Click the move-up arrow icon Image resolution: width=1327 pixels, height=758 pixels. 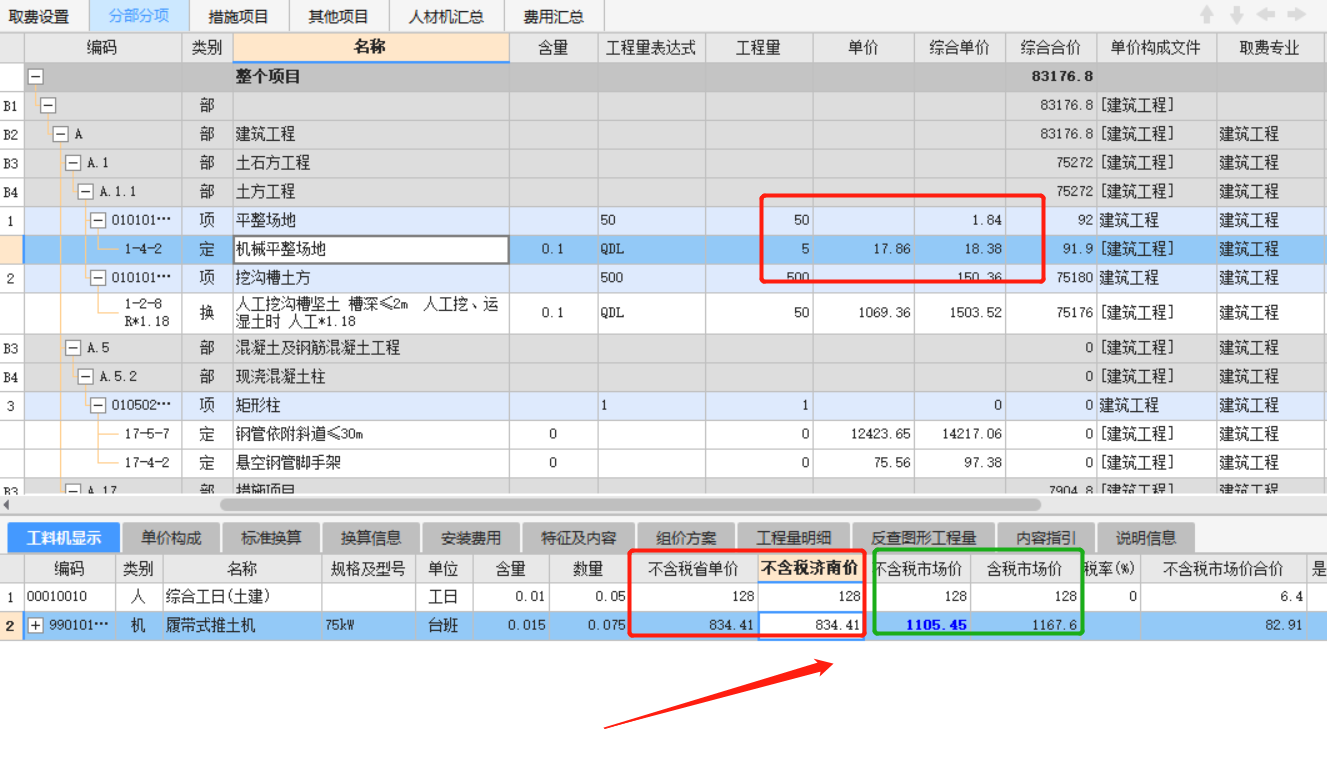pyautogui.click(x=1207, y=15)
